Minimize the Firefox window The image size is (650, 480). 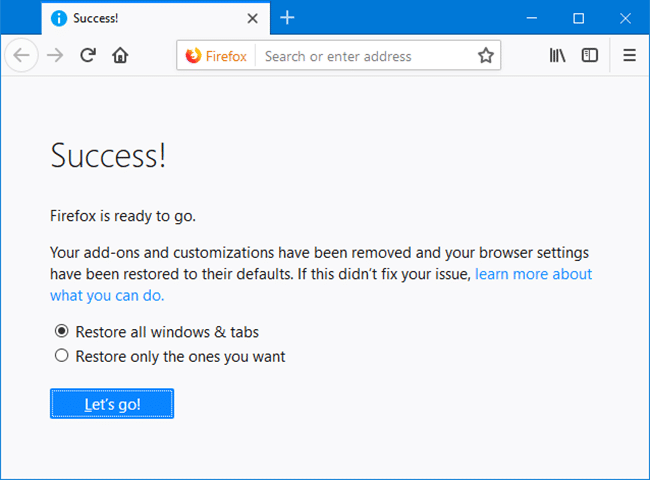tap(531, 18)
